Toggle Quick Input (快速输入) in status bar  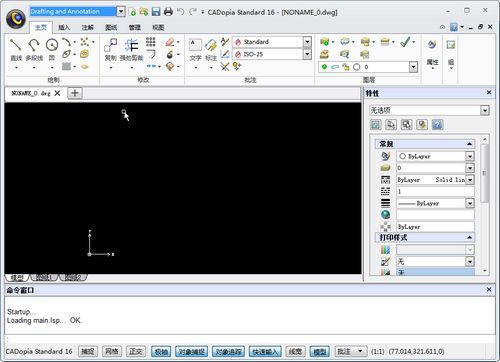[x=265, y=351]
